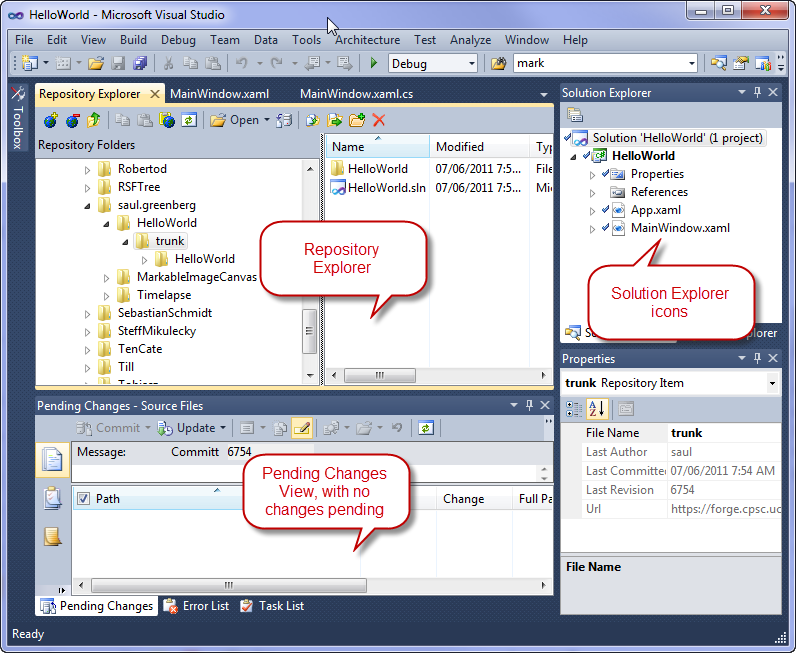This screenshot has width=796, height=653.
Task: Select the trunk folder in tree
Action: (x=160, y=241)
